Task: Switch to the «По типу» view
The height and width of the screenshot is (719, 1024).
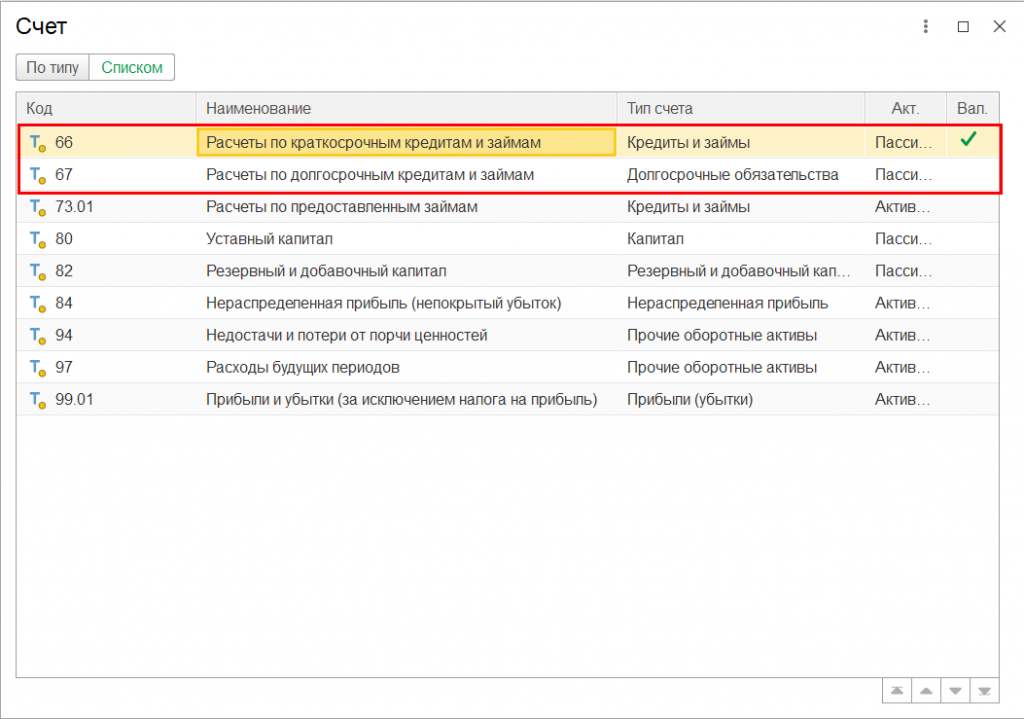Action: 52,67
